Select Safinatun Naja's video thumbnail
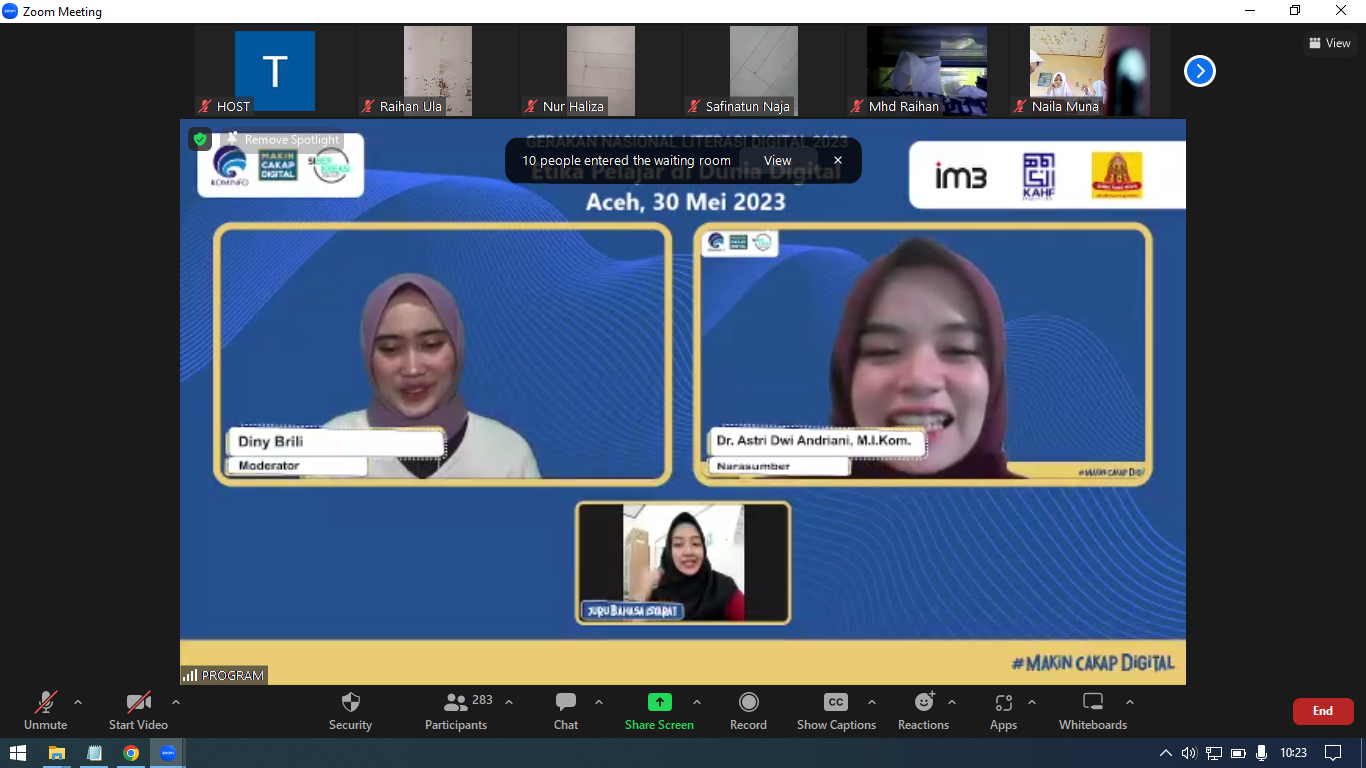 (x=764, y=71)
